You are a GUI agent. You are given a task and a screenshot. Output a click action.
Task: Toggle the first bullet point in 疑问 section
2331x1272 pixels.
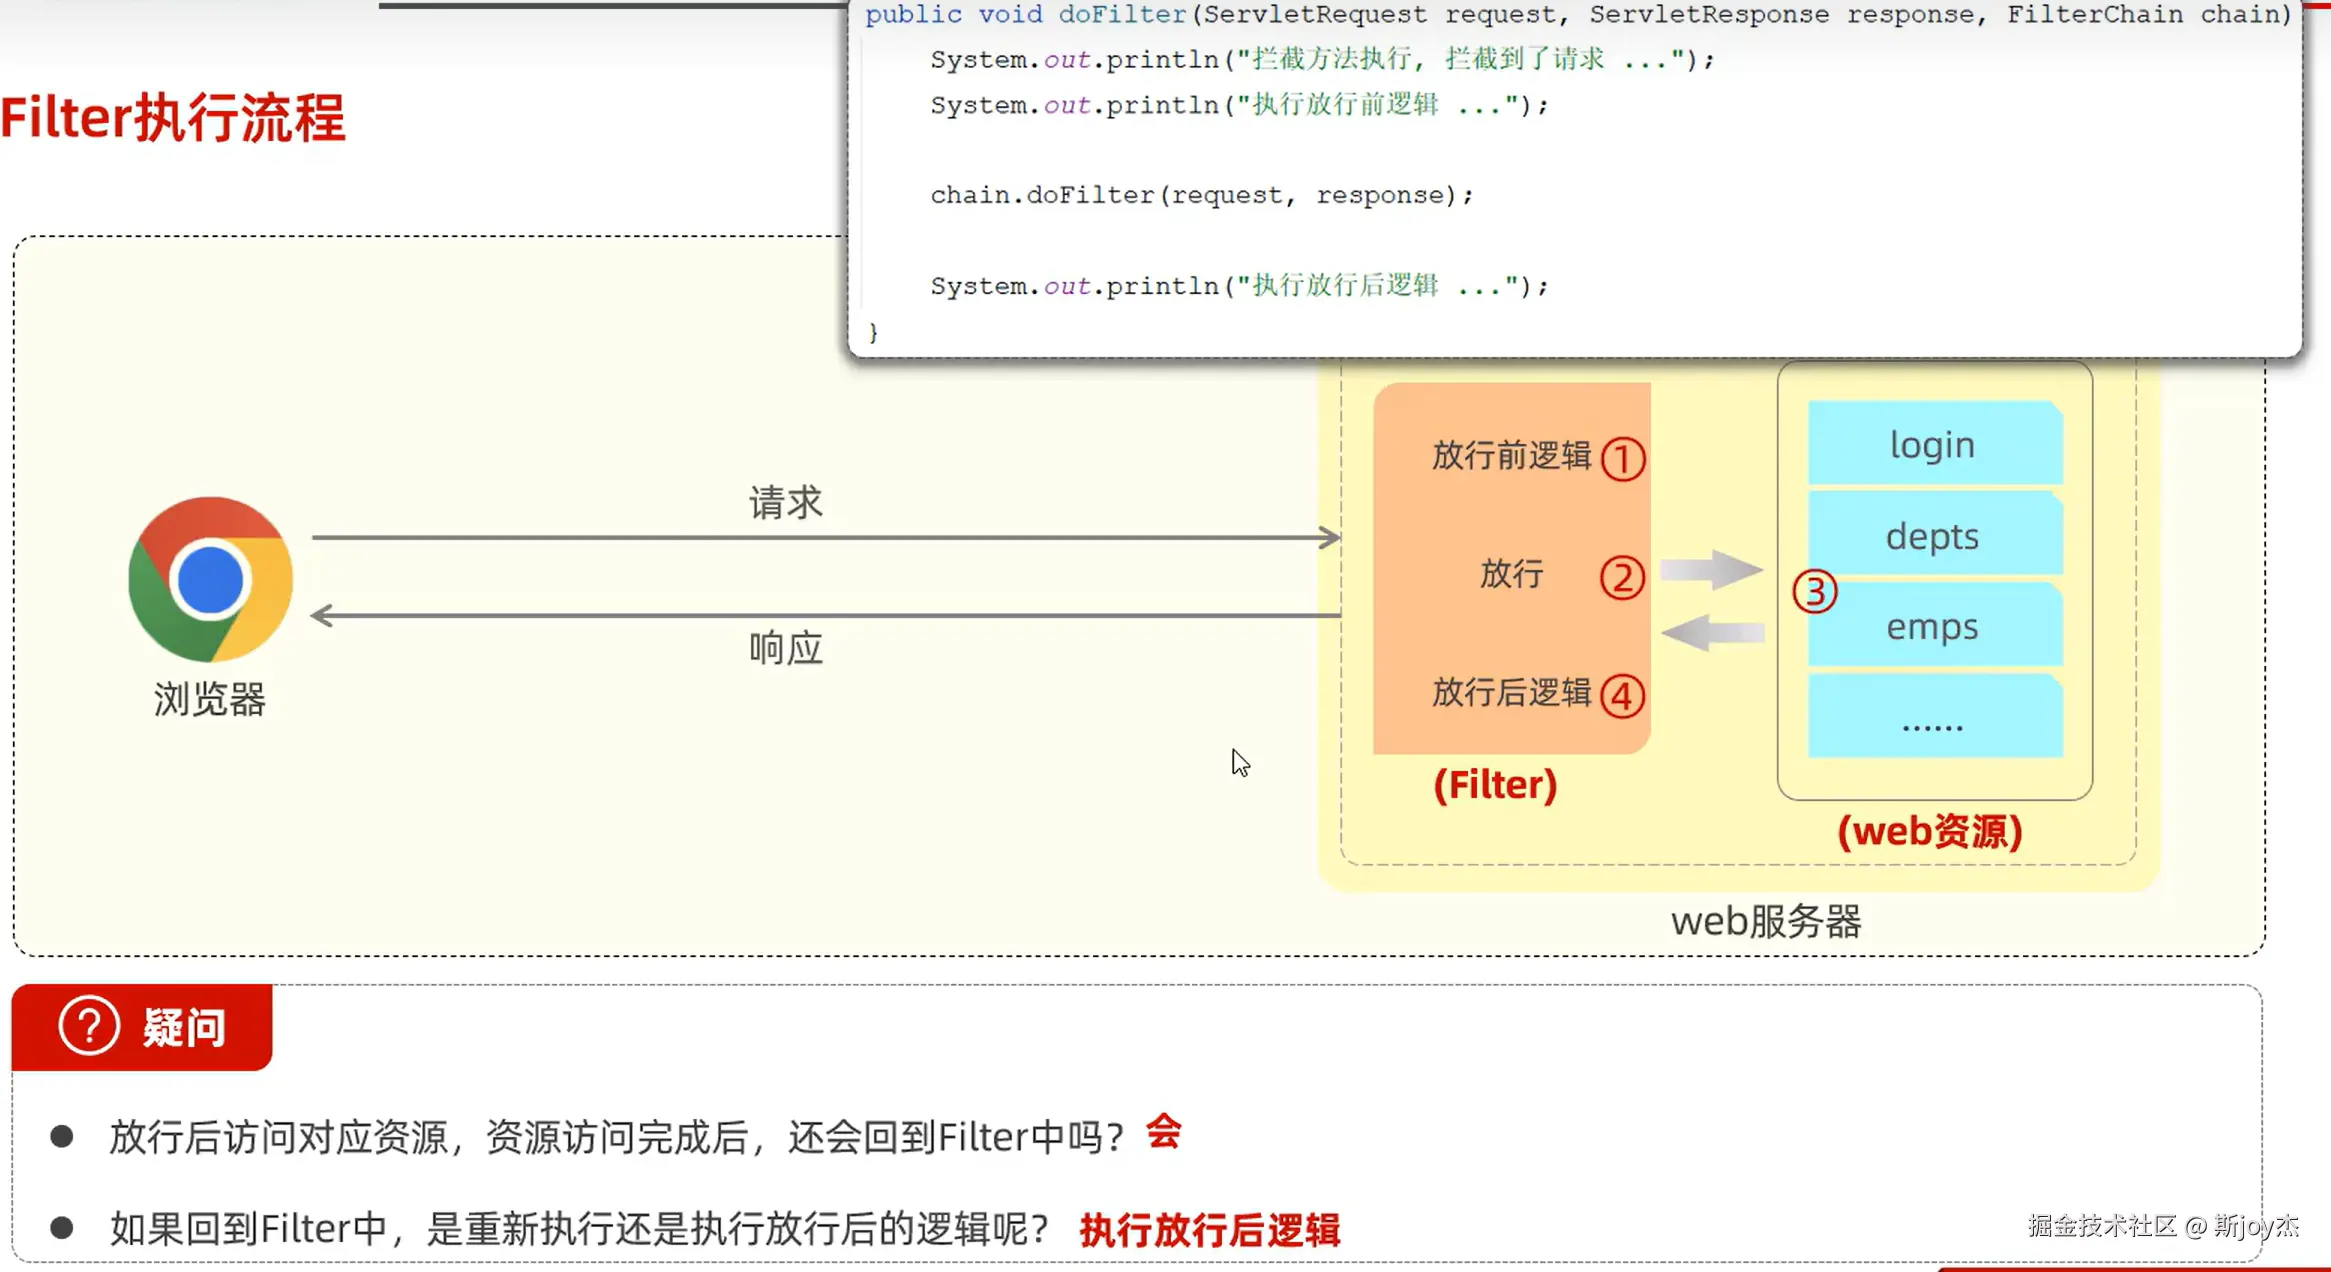[x=62, y=1133]
